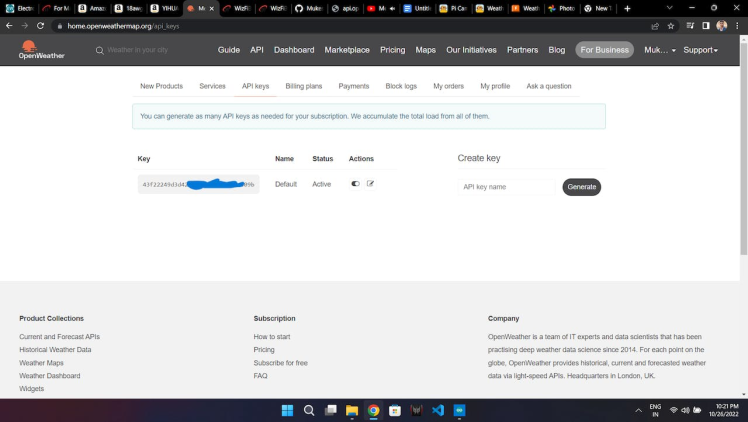View site security lock info
Viewport: 748px width, 422px height.
point(60,26)
